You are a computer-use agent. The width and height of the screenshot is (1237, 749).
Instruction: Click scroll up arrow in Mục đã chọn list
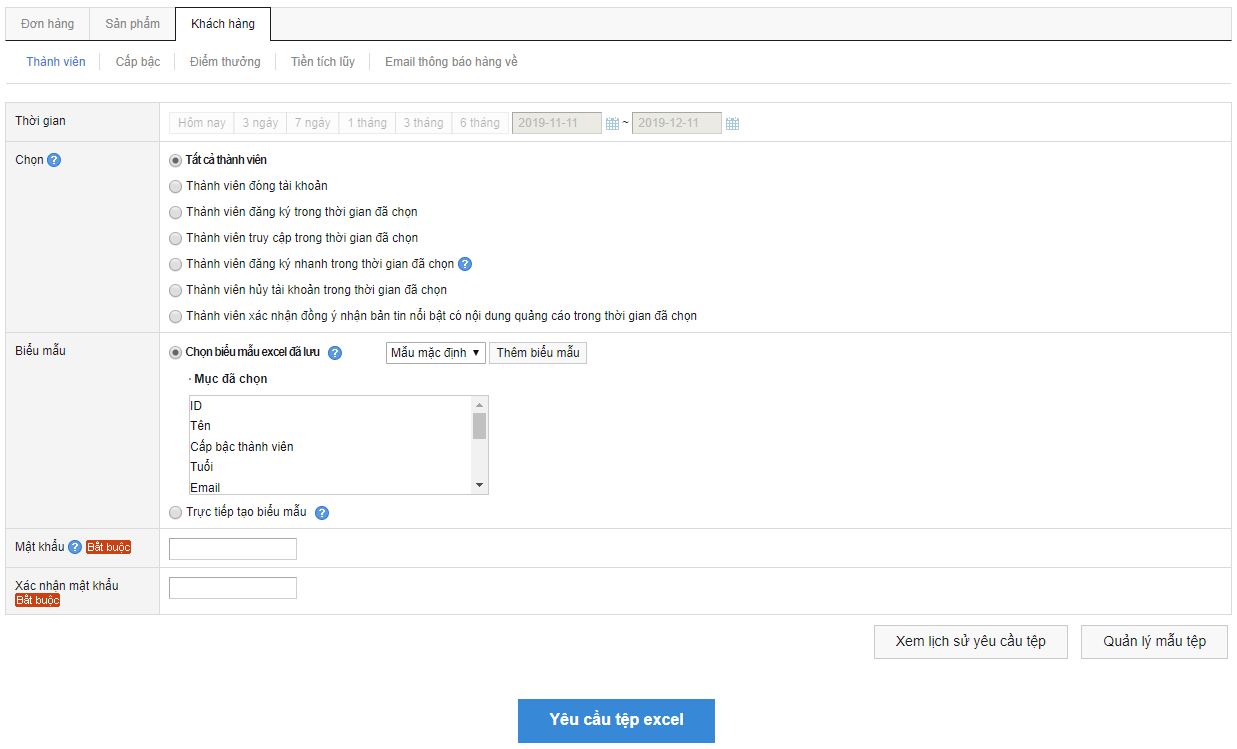(480, 404)
